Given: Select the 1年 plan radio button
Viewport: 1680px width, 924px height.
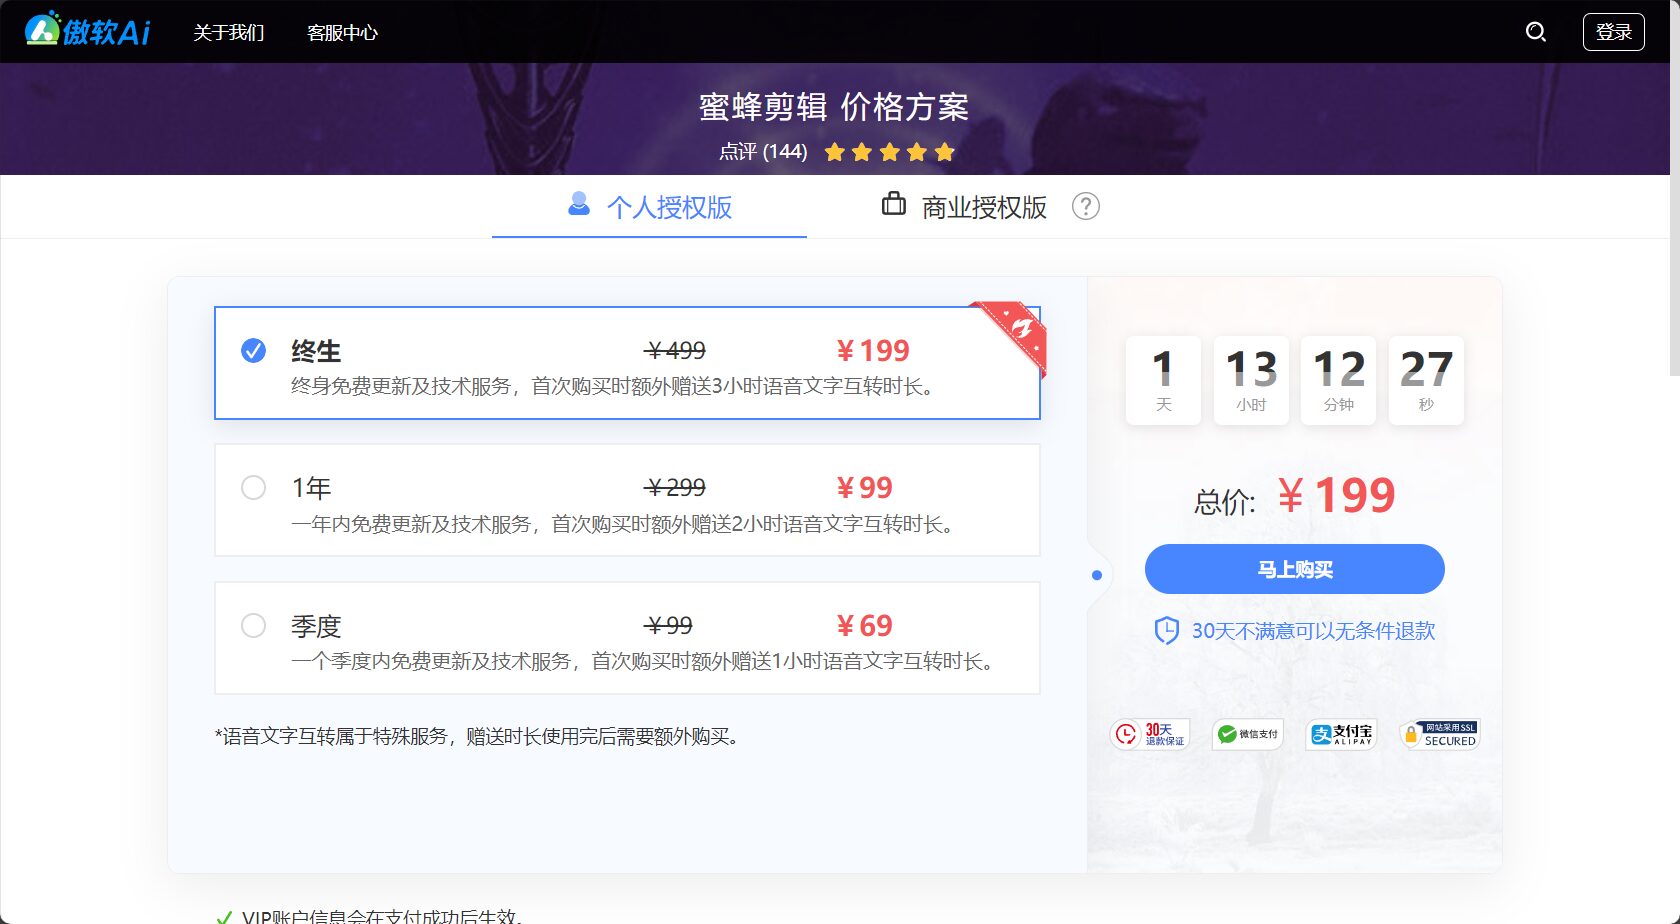Looking at the screenshot, I should tap(254, 487).
